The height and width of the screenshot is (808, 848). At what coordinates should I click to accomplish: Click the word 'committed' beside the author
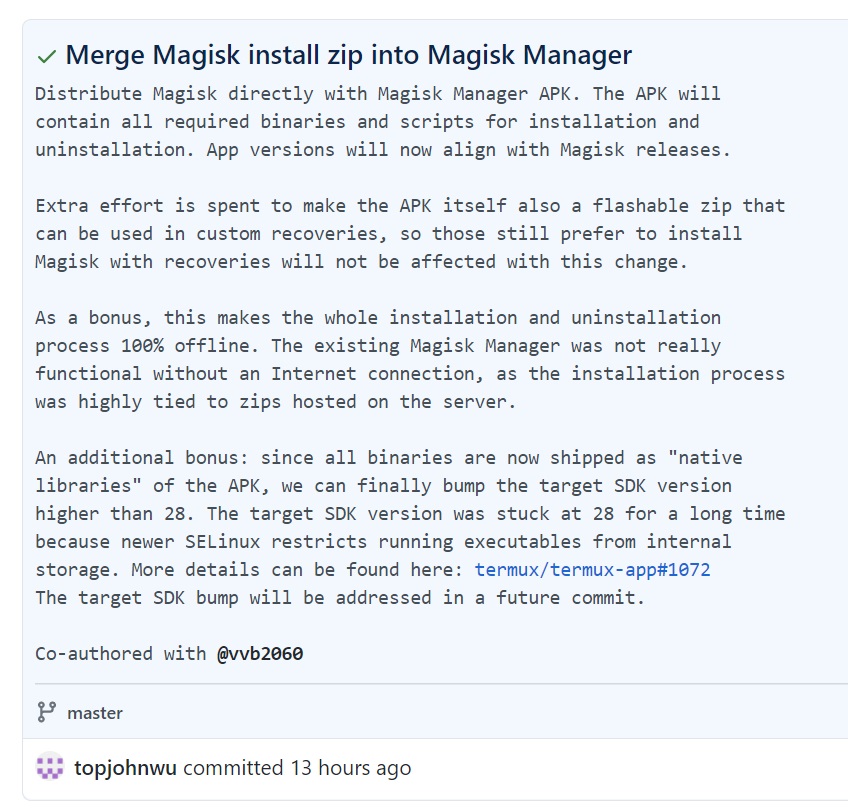pyautogui.click(x=234, y=768)
